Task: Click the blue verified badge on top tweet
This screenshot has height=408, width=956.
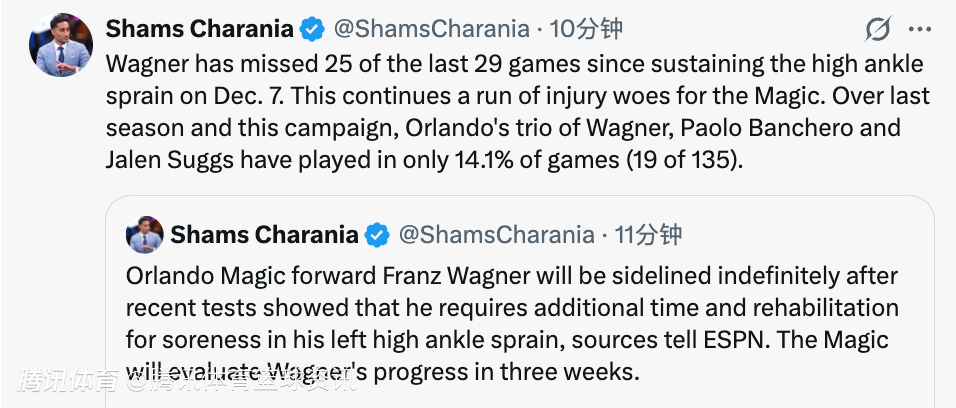Action: pyautogui.click(x=313, y=30)
